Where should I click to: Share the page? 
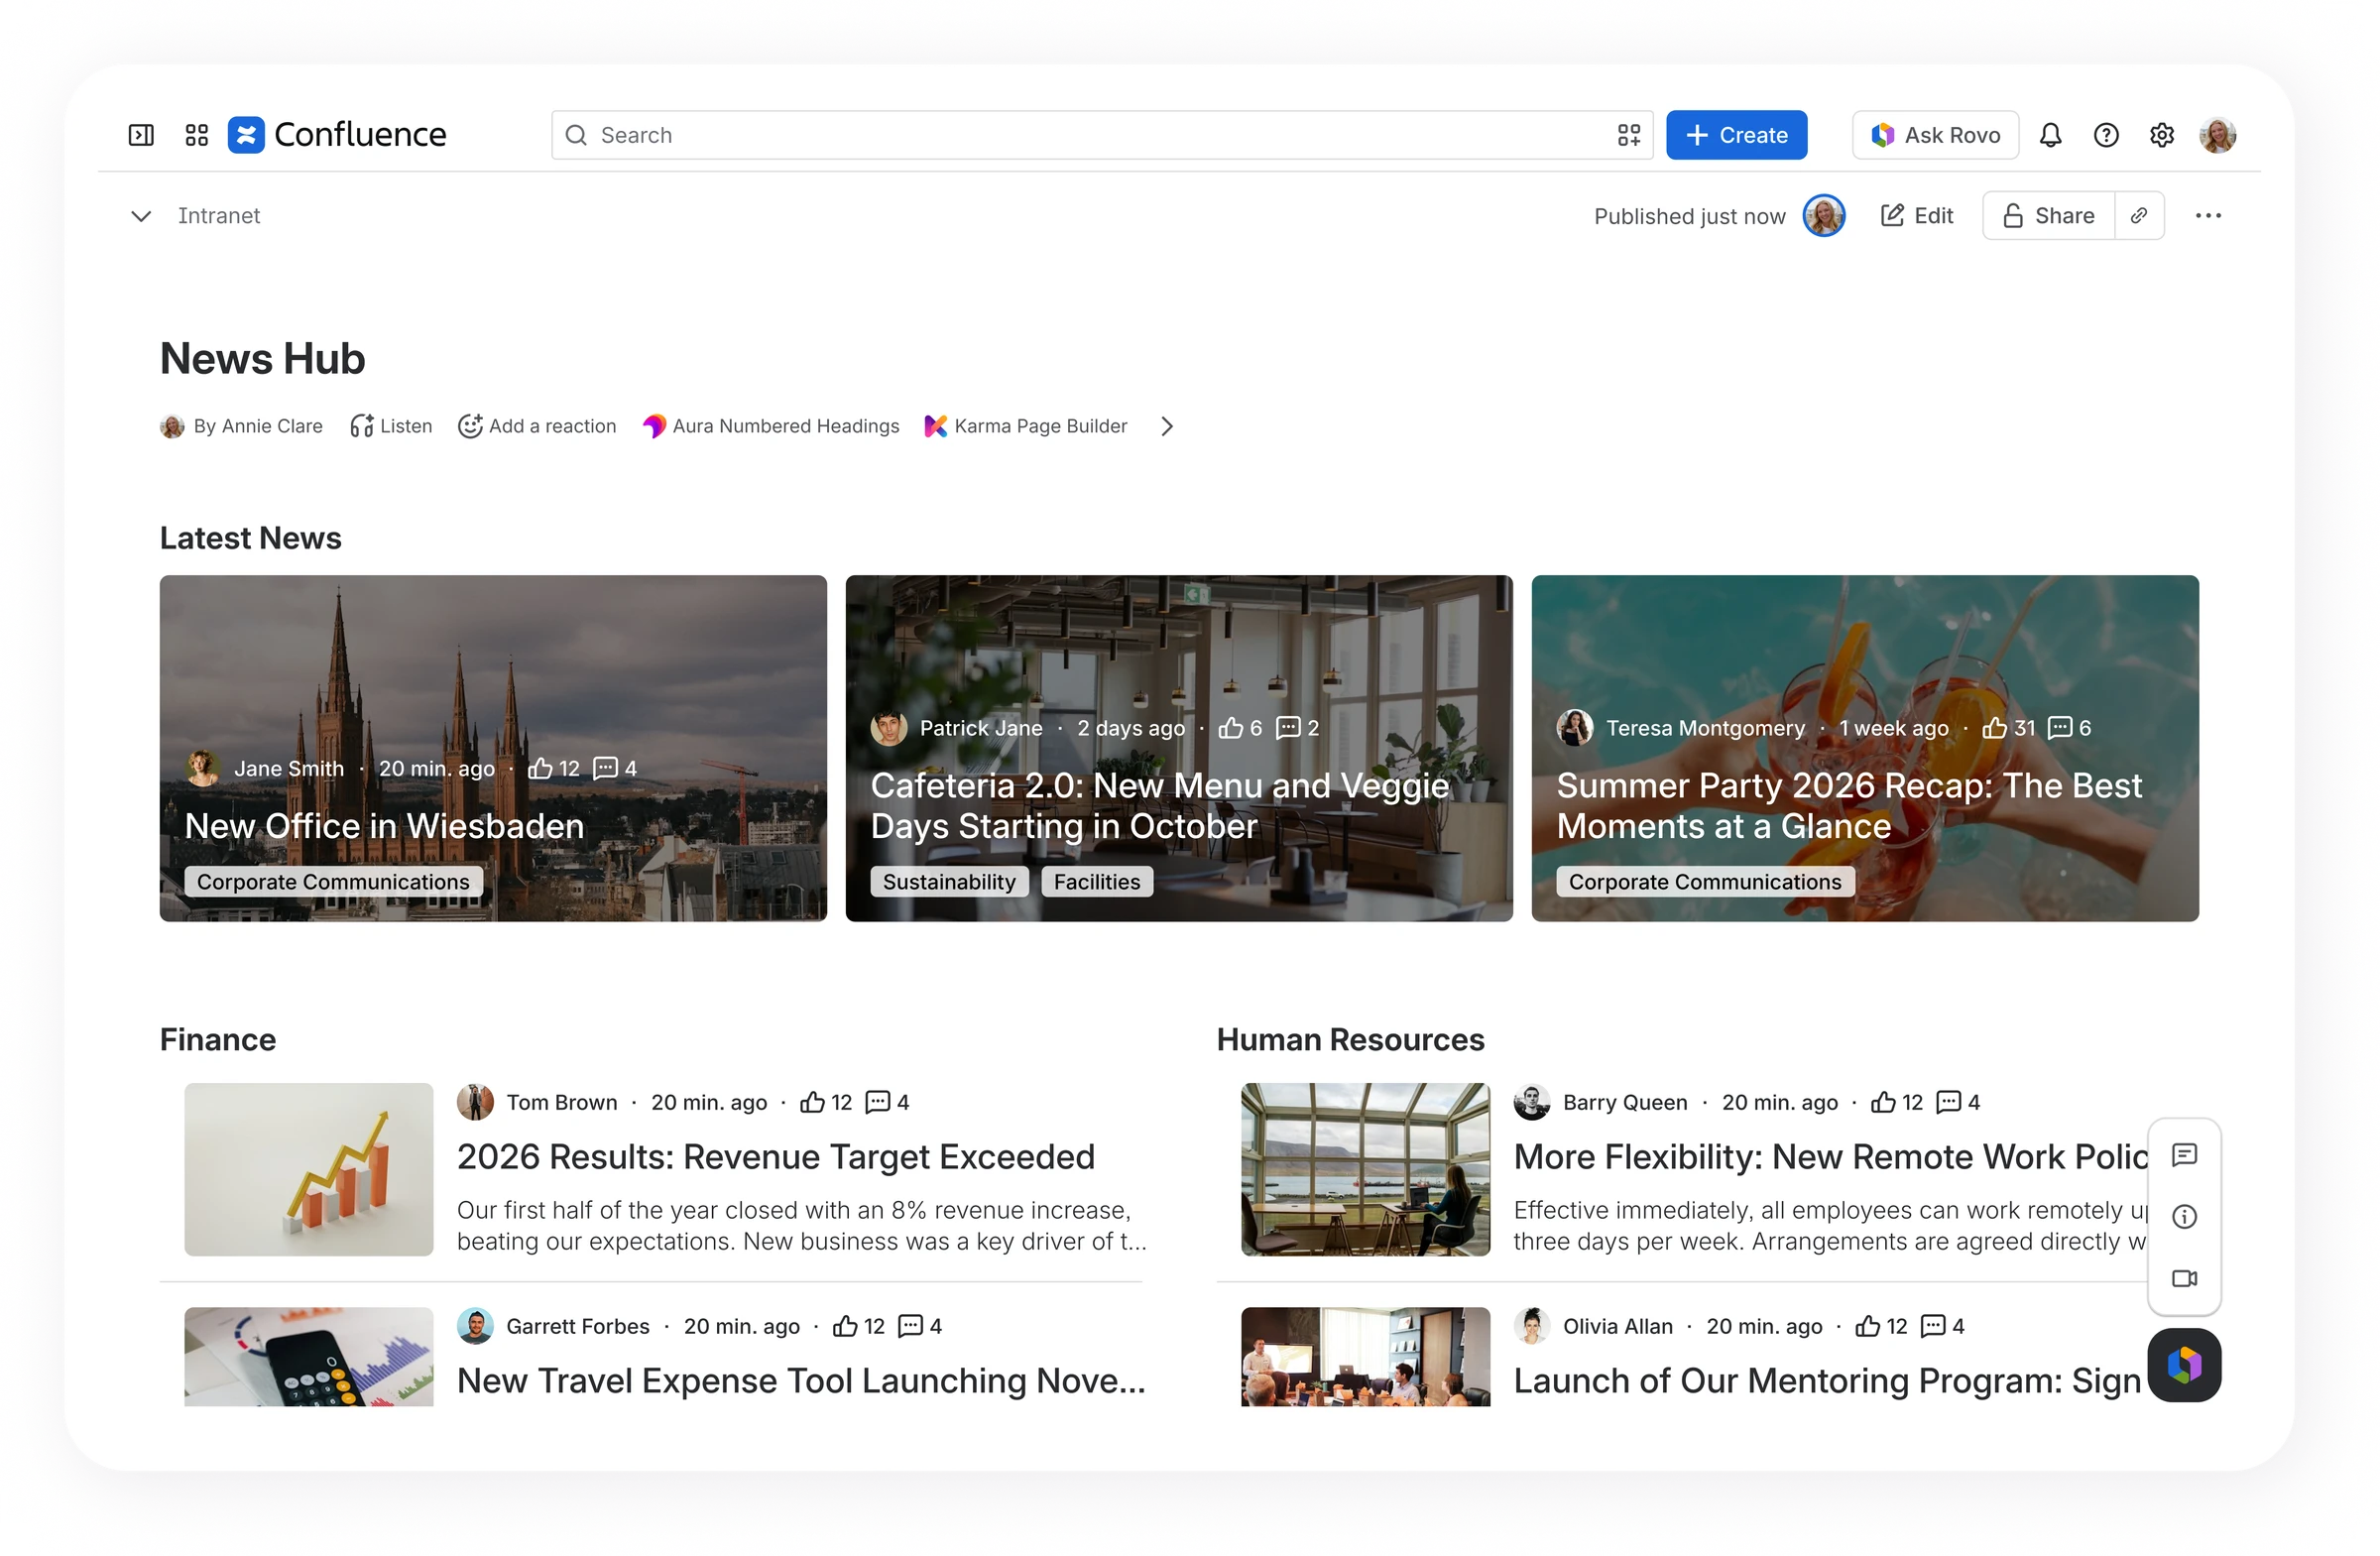point(2049,216)
